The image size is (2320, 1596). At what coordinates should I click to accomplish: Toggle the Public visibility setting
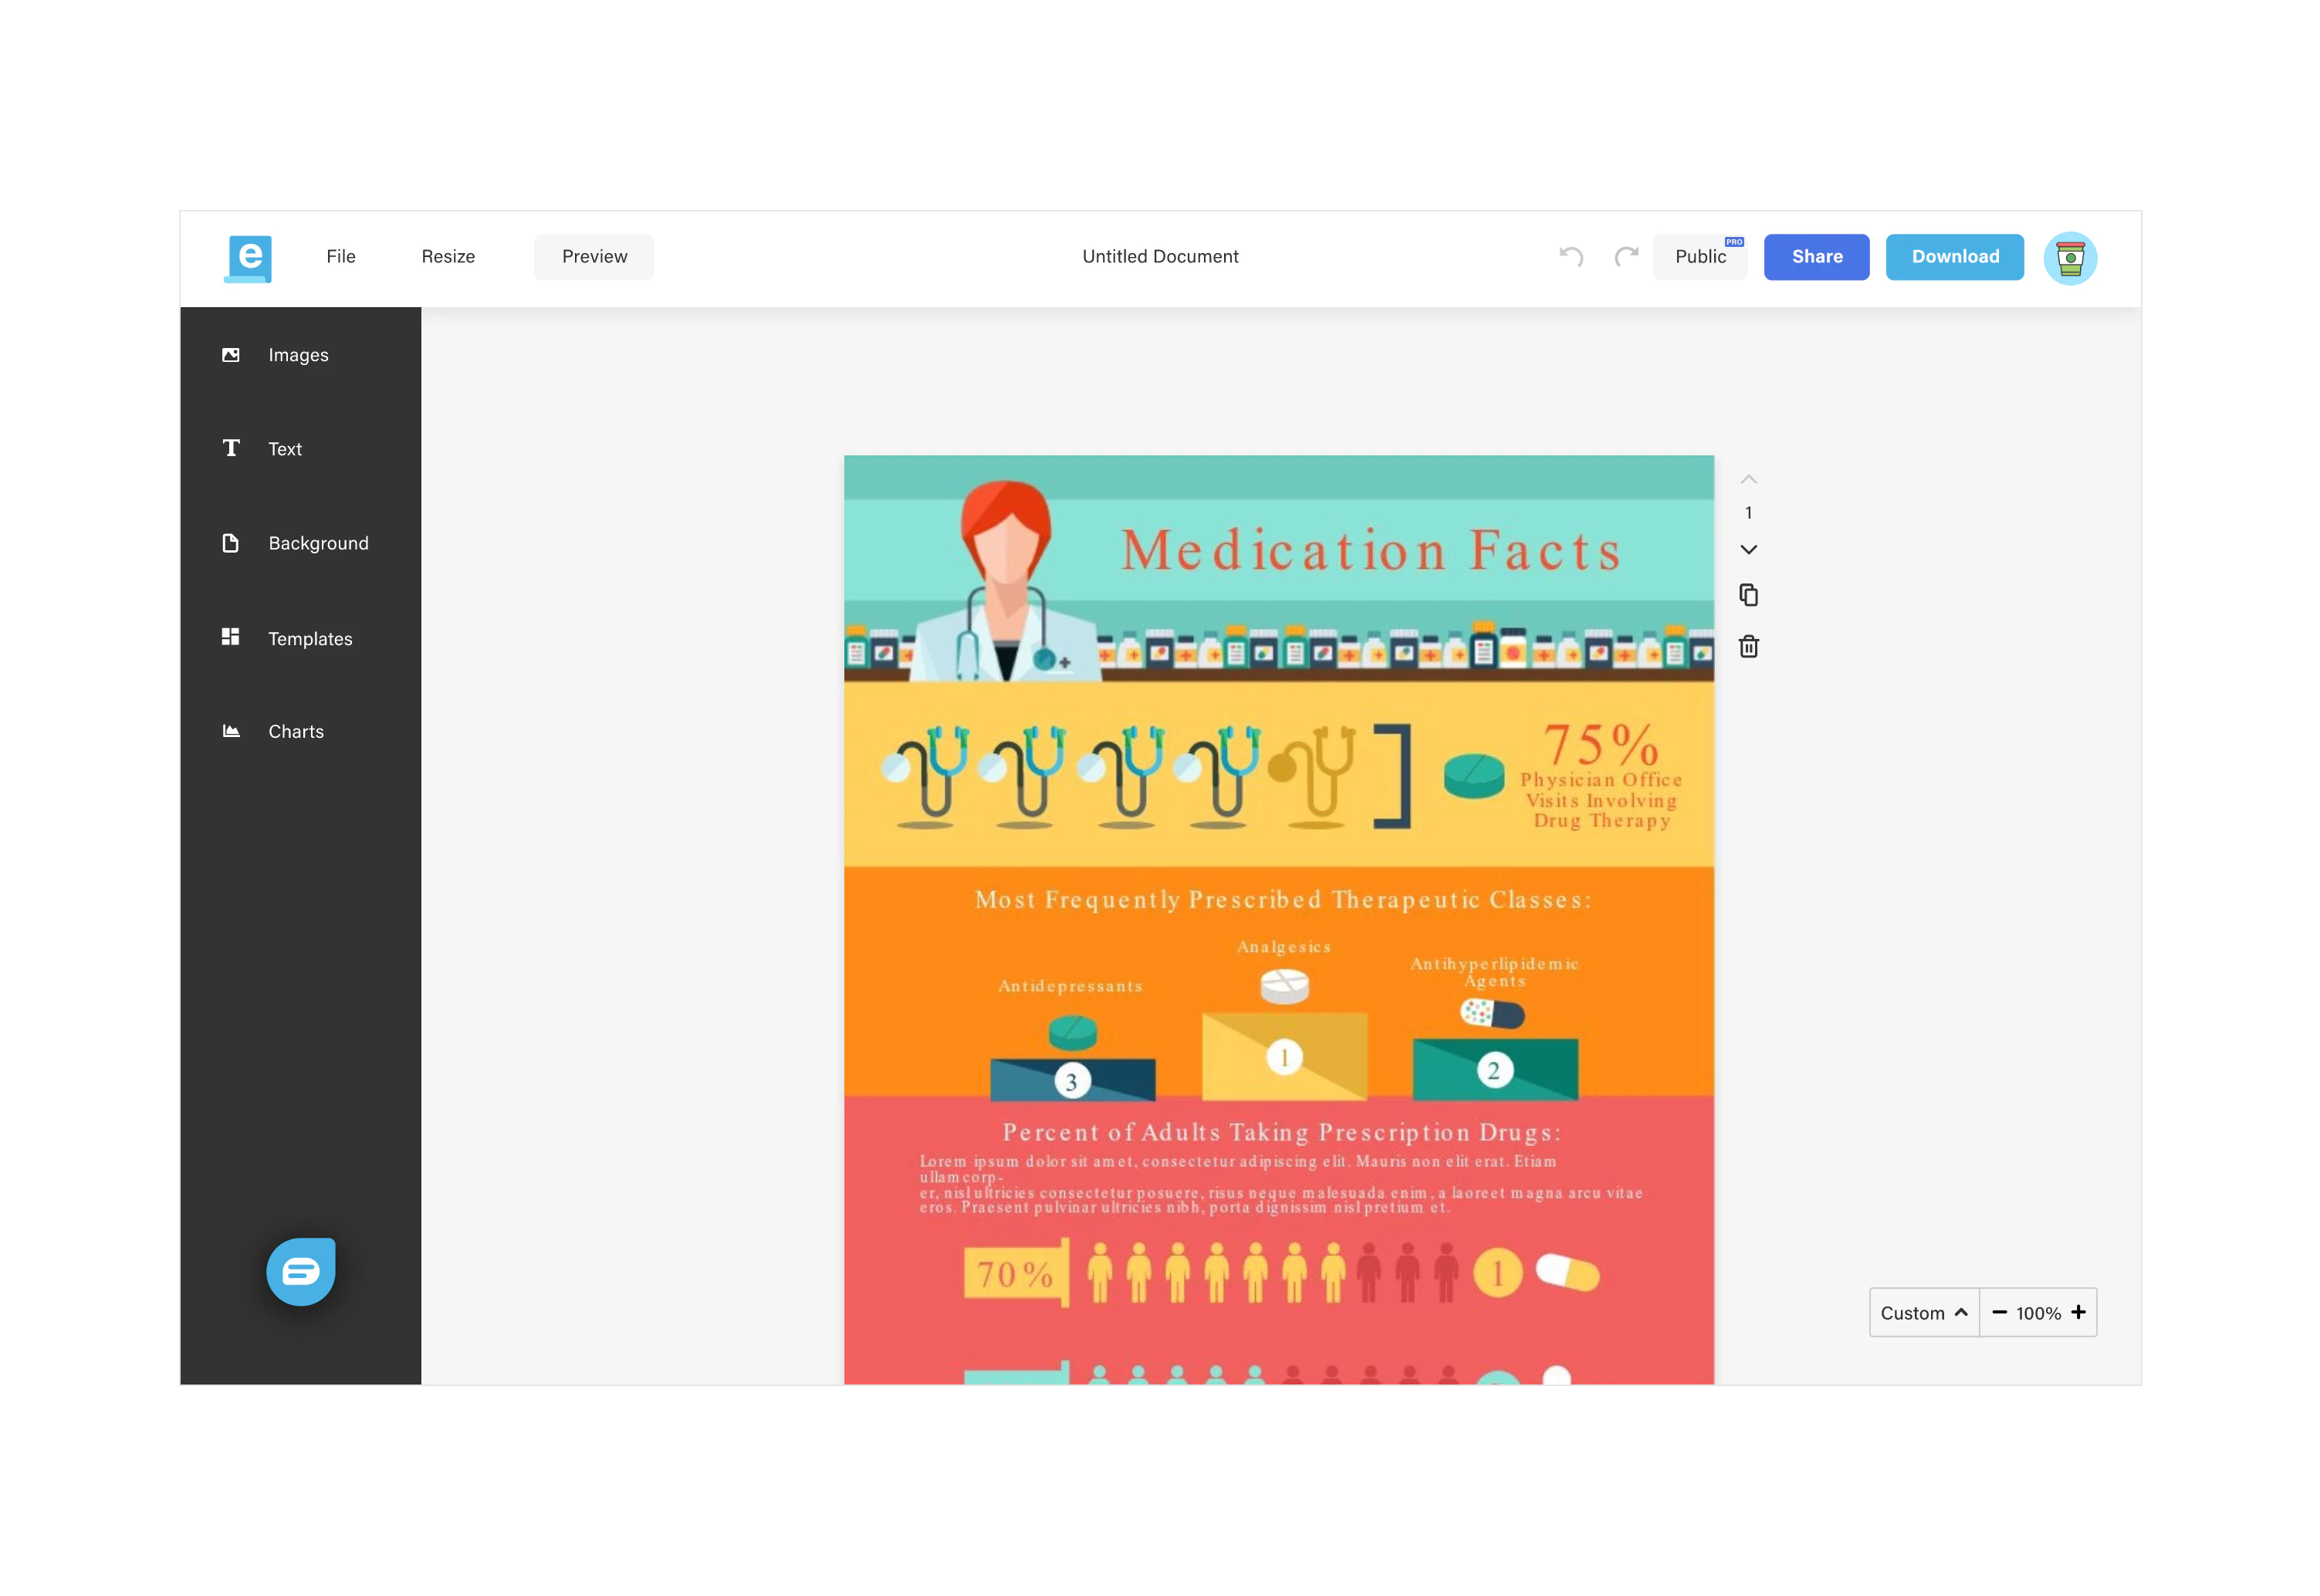point(1700,257)
